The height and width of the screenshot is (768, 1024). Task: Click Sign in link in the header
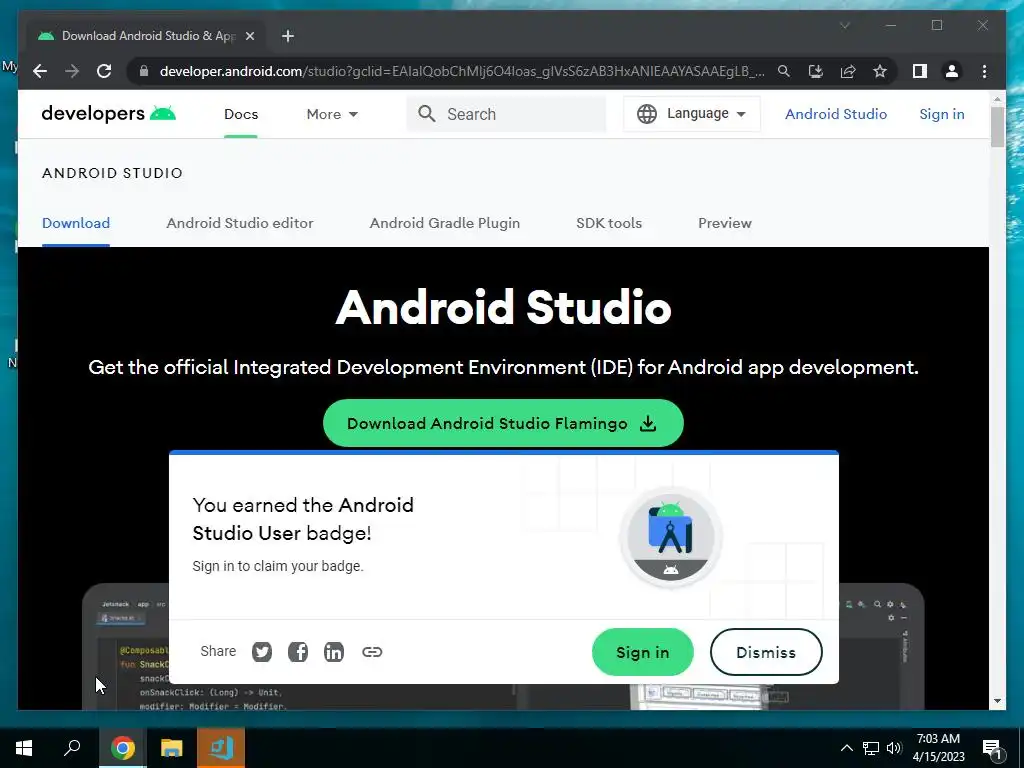coord(942,114)
